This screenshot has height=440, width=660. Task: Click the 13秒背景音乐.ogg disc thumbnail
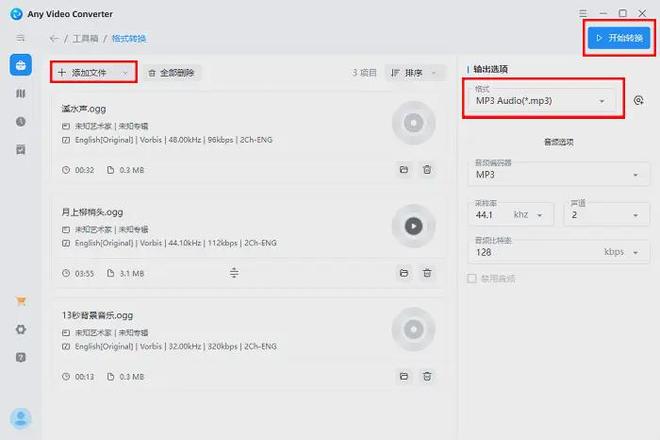(x=413, y=329)
